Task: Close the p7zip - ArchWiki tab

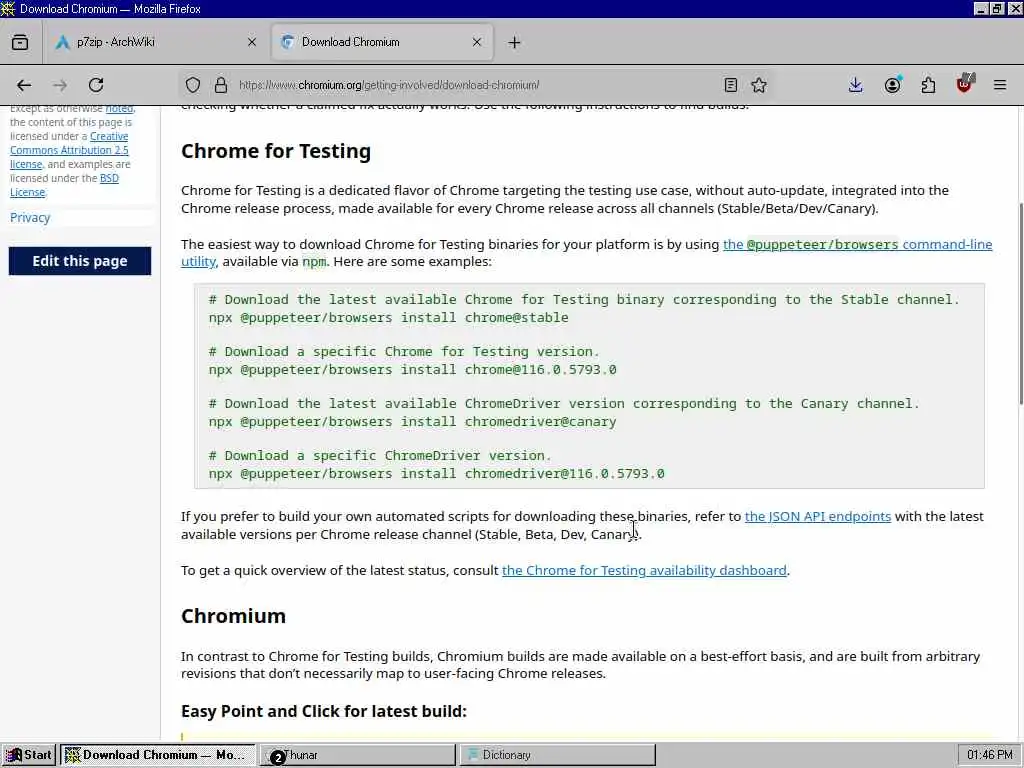Action: coord(251,42)
